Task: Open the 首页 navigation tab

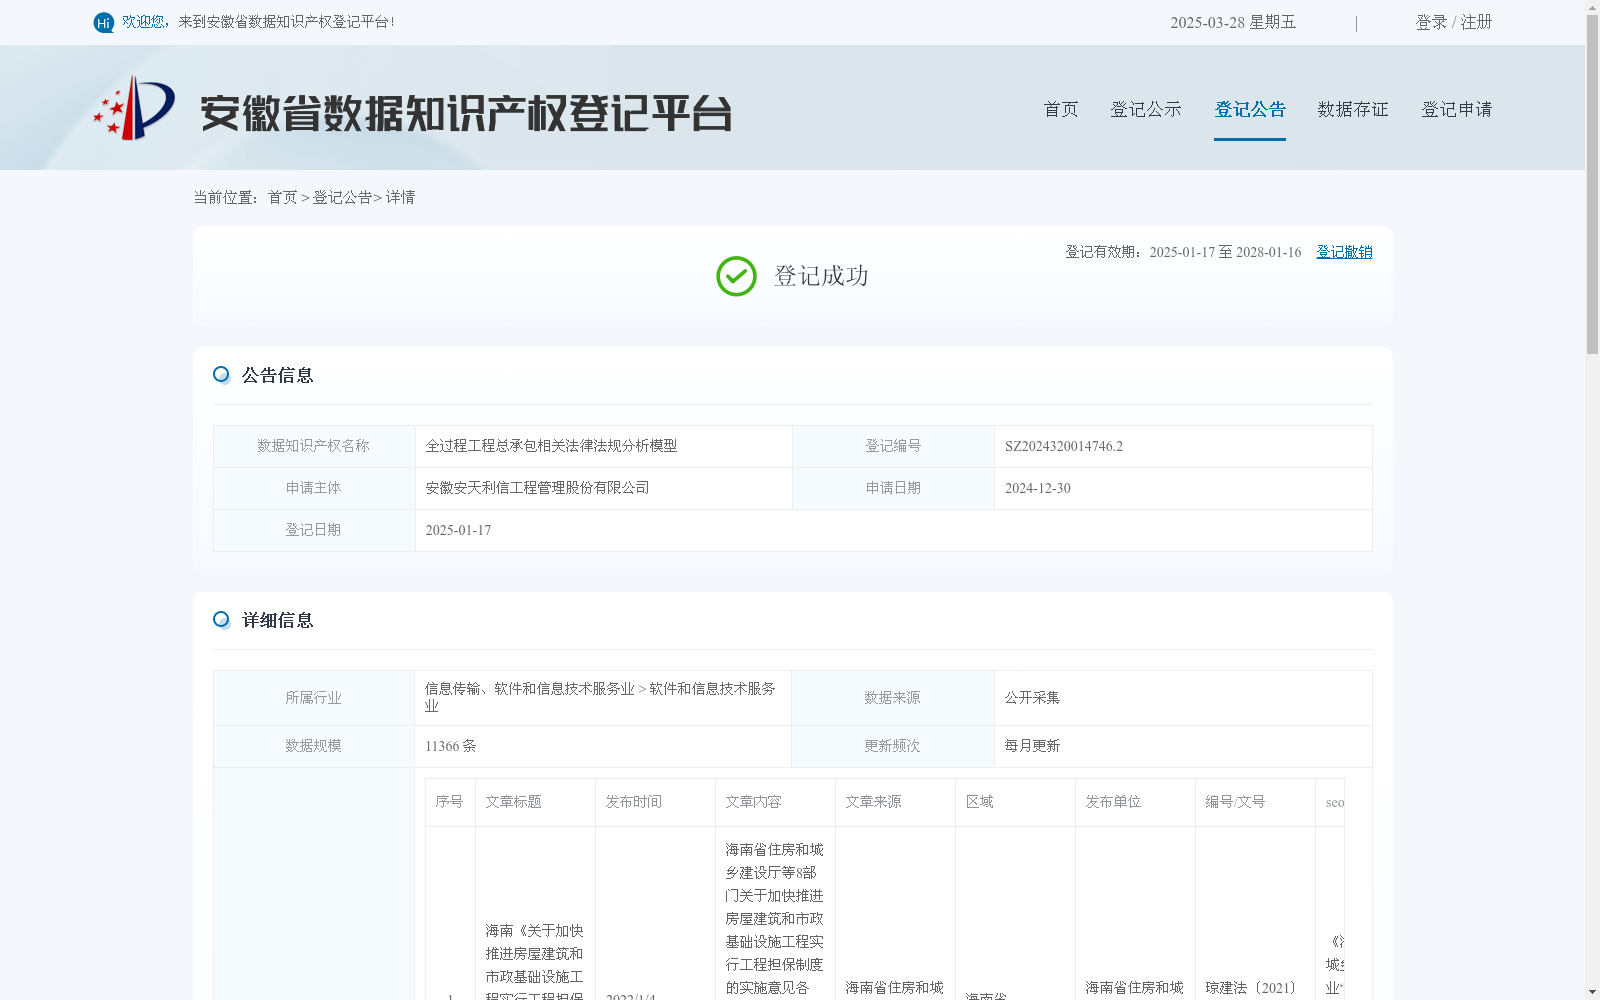Action: click(1061, 109)
